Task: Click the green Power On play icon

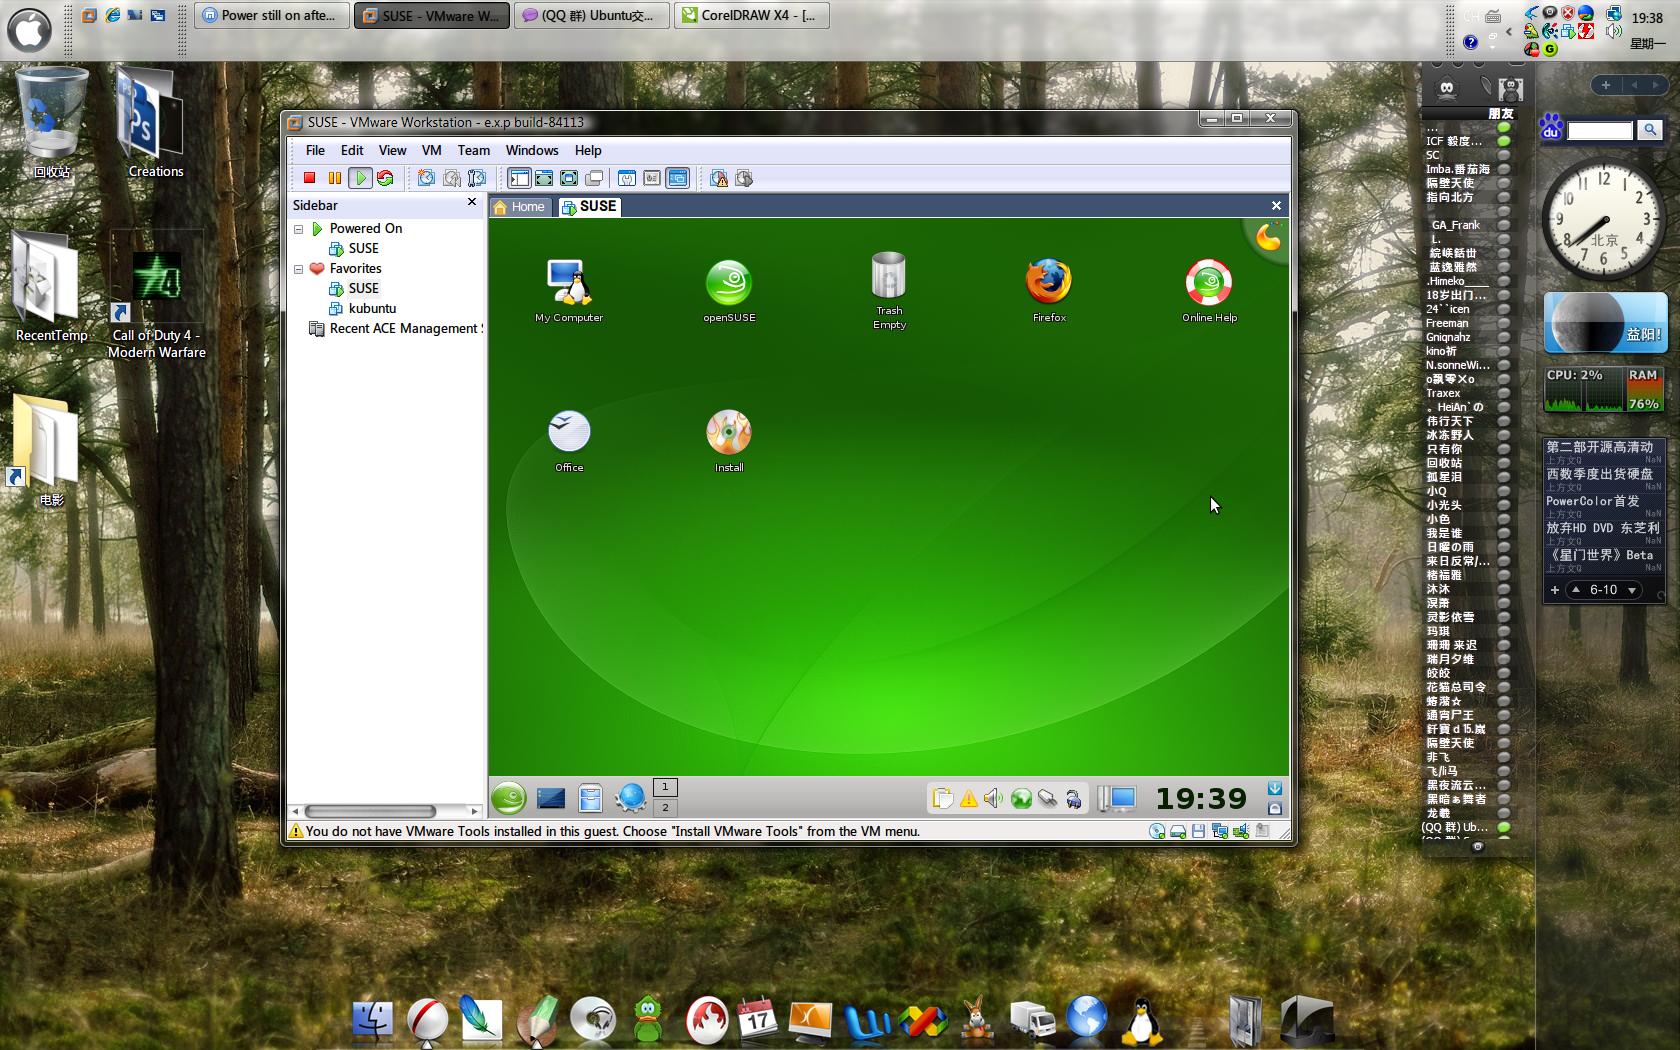Action: 360,178
